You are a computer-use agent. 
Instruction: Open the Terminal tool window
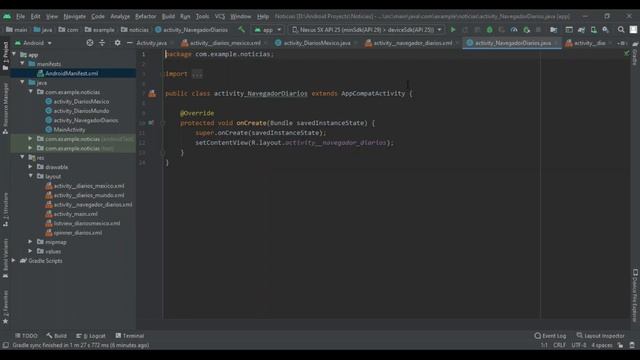130,336
